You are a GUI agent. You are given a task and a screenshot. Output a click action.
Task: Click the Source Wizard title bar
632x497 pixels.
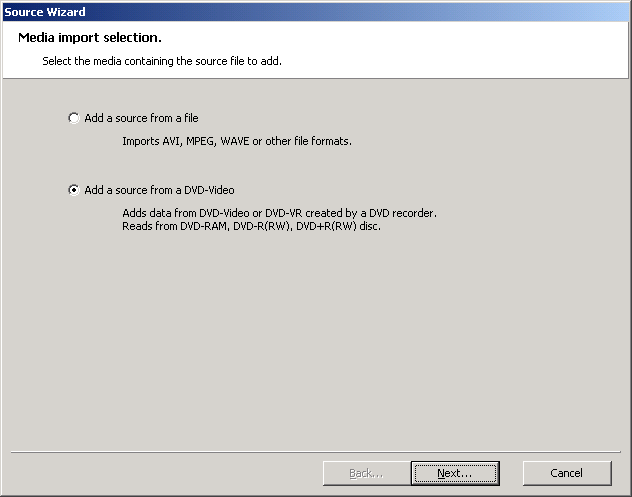[x=300, y=11]
